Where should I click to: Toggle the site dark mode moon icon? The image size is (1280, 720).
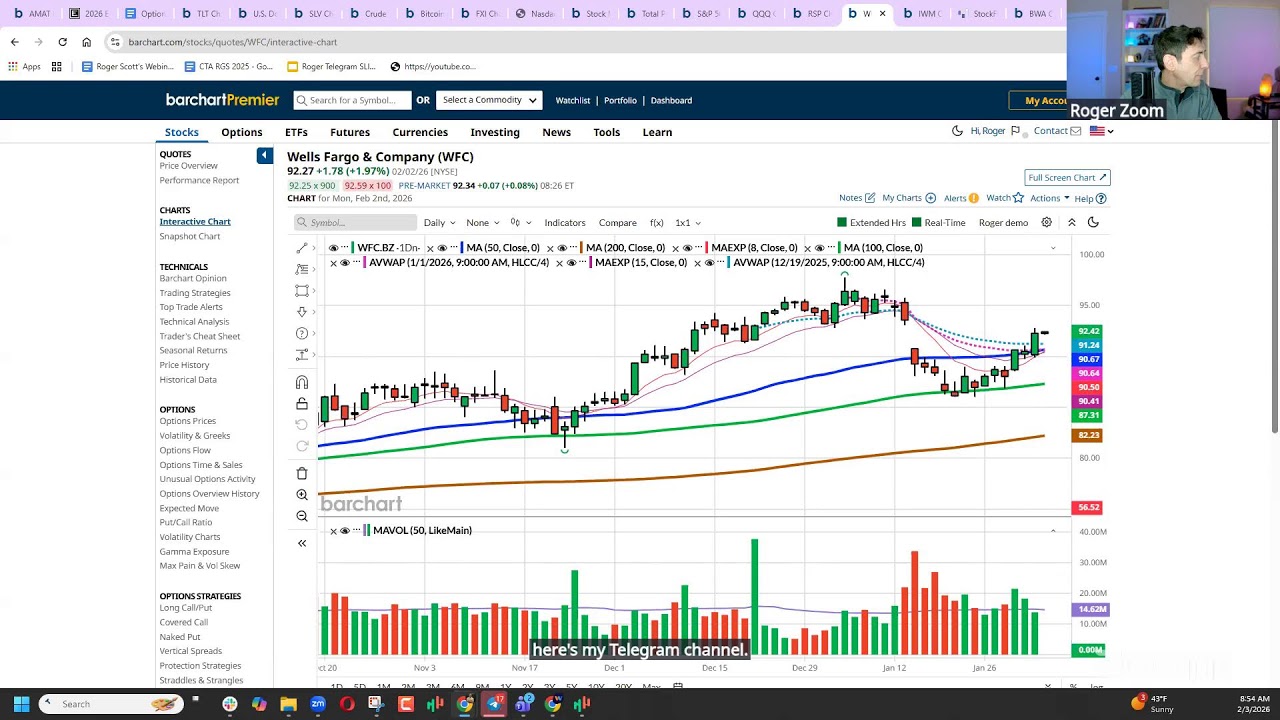point(957,131)
